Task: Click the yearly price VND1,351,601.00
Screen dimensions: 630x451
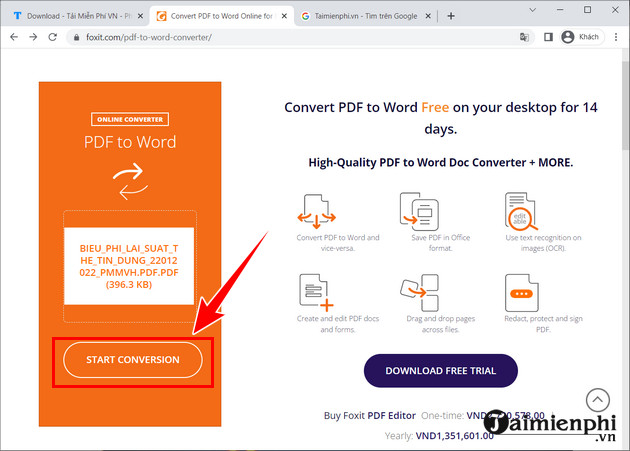Action: pos(454,436)
